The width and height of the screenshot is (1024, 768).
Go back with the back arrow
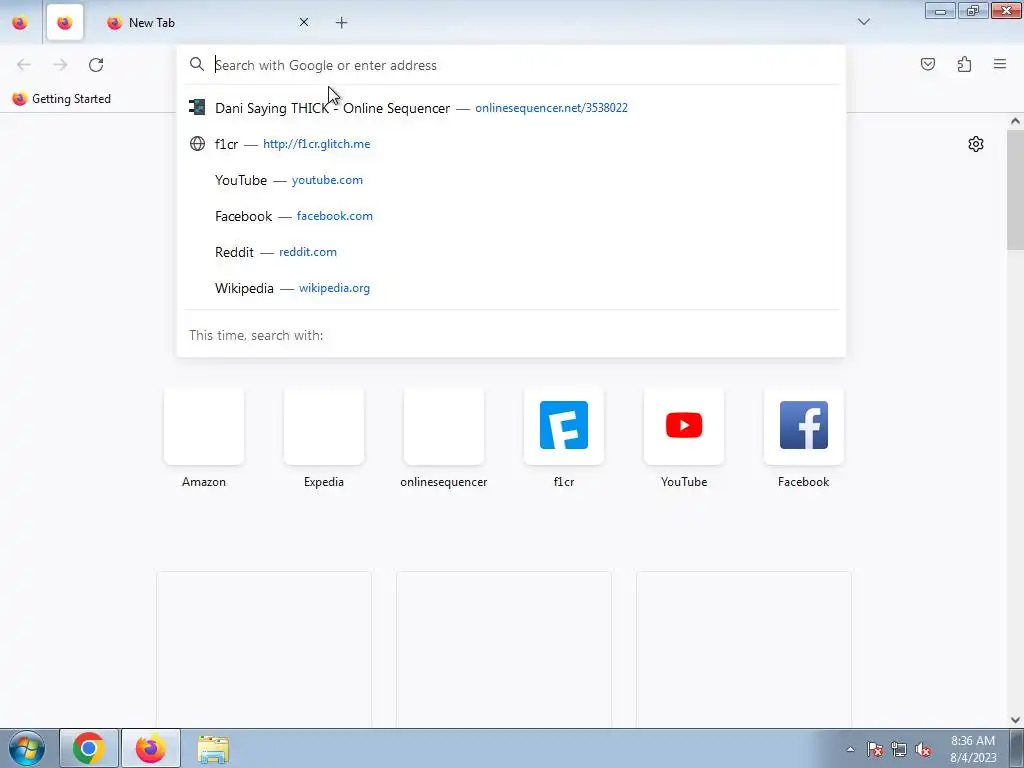[x=24, y=65]
